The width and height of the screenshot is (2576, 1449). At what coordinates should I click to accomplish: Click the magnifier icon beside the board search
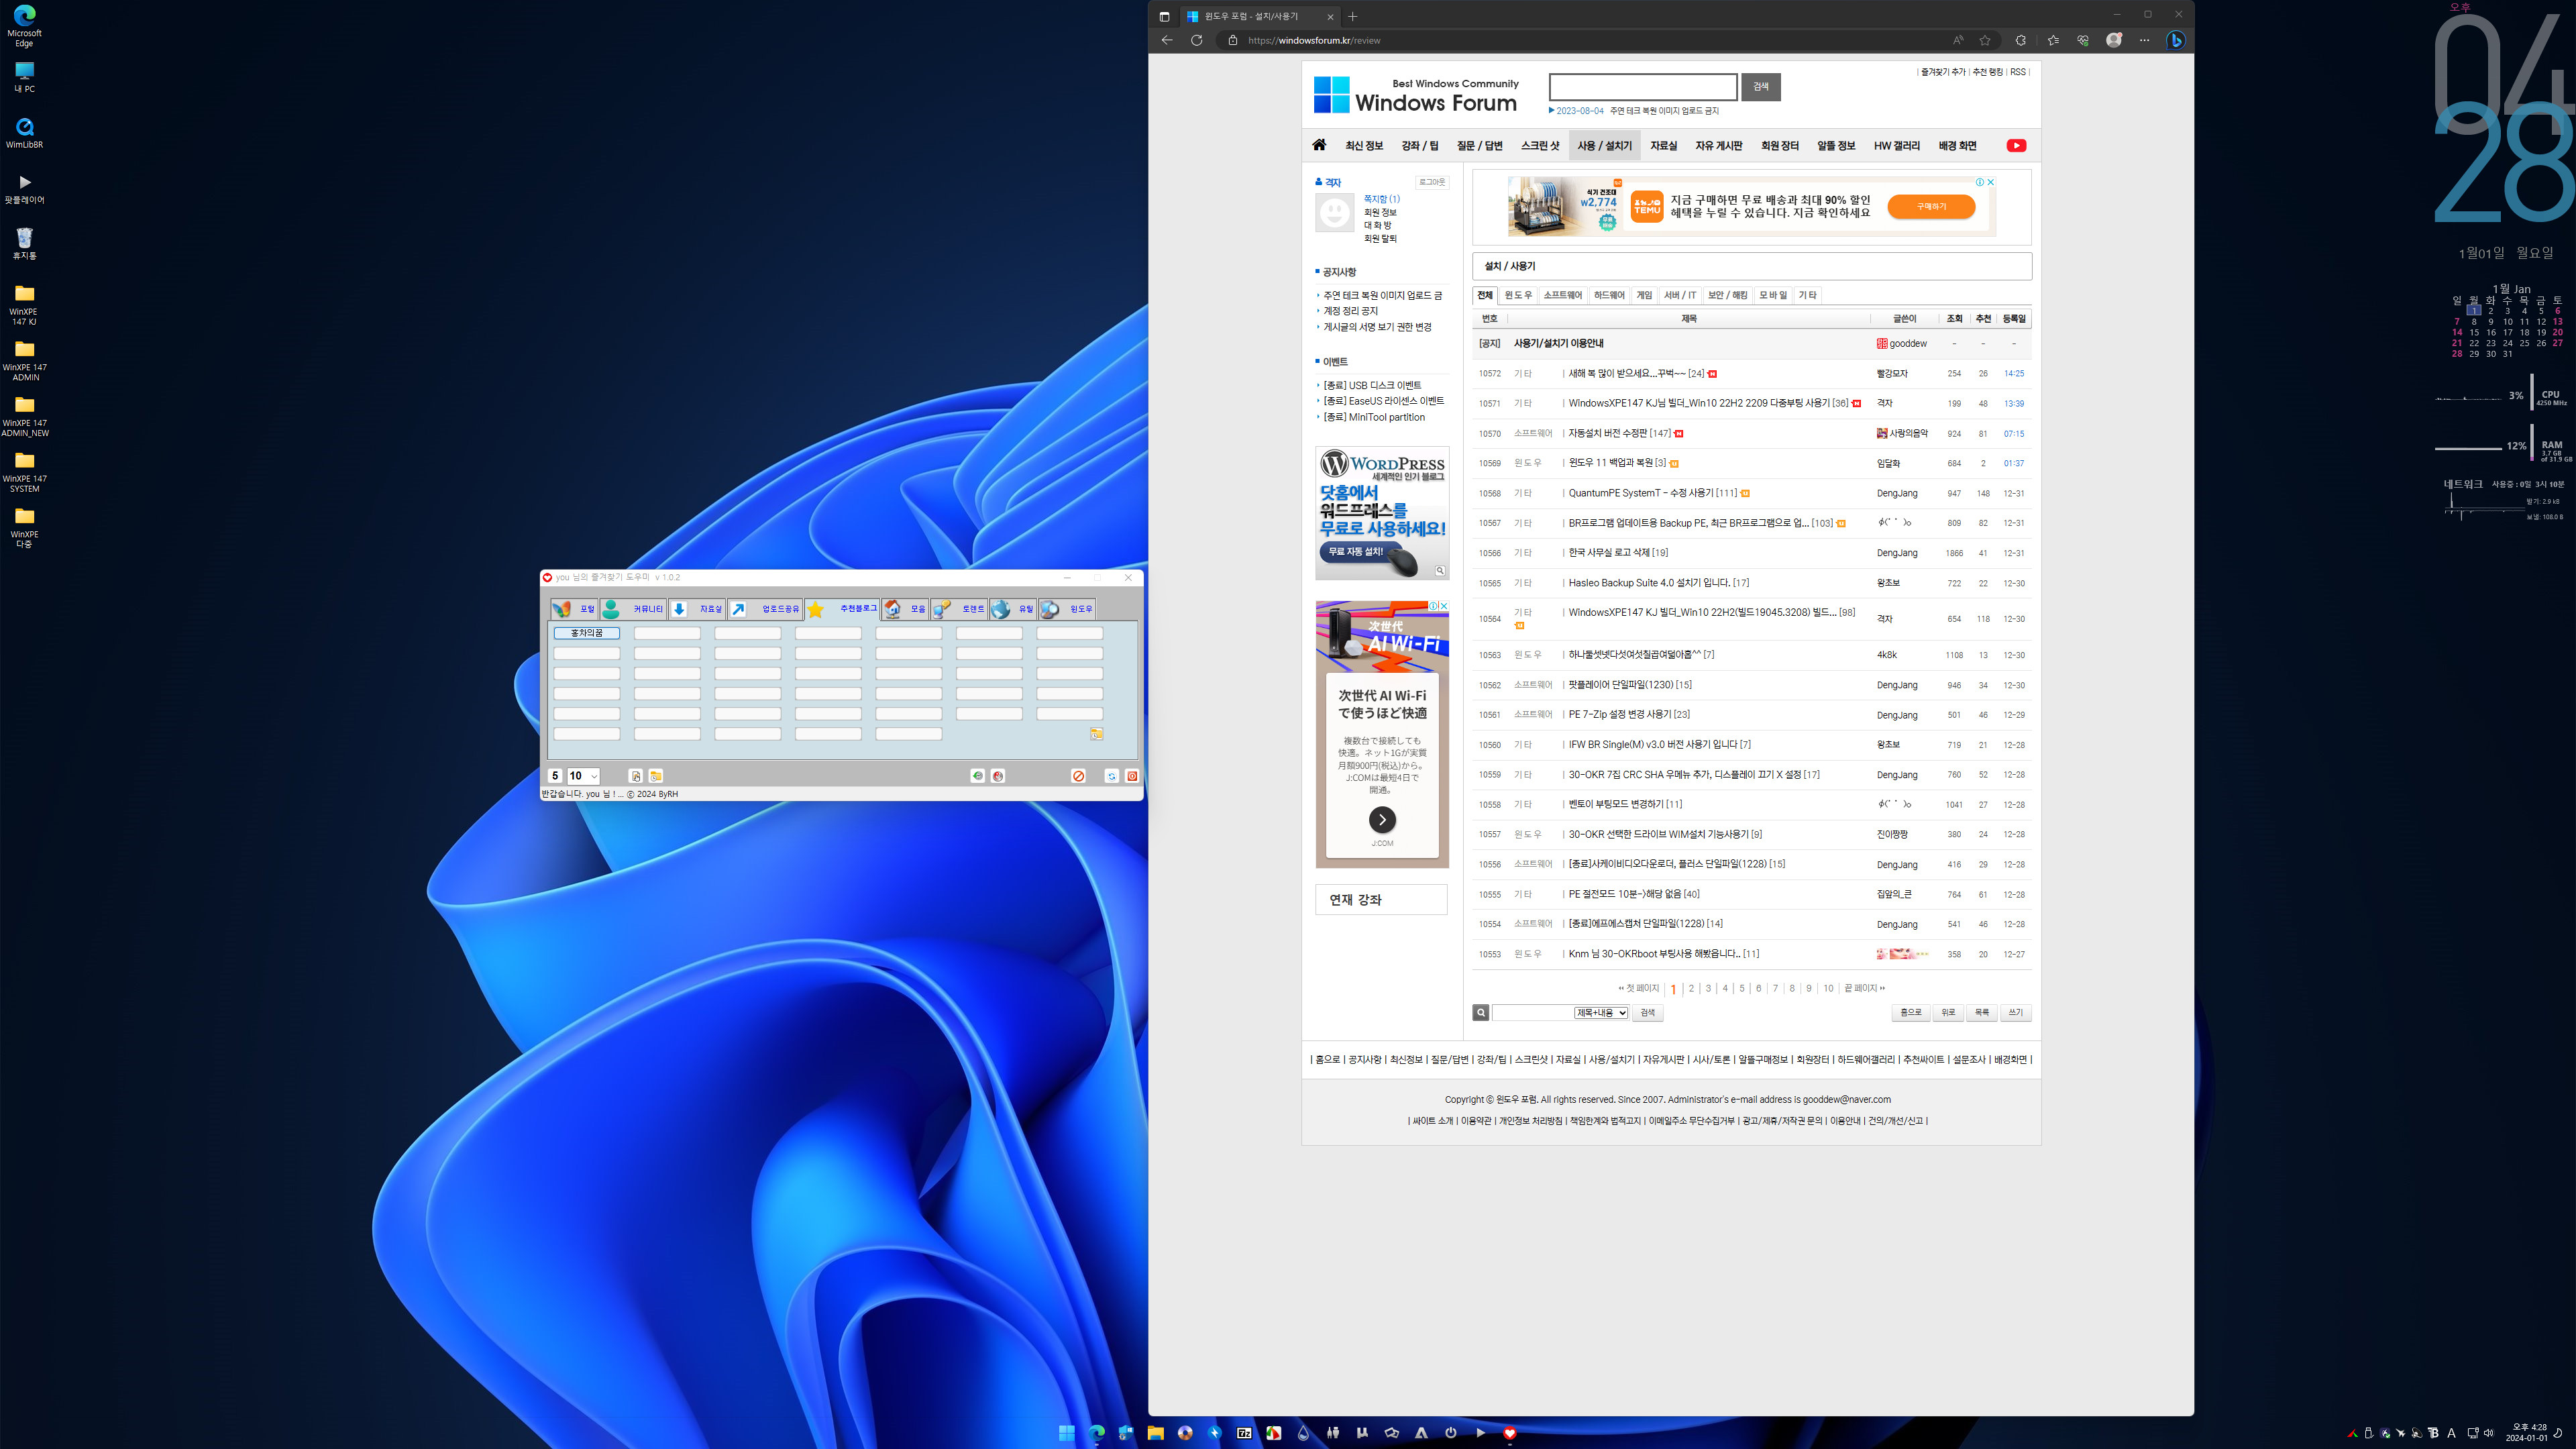click(1481, 1013)
